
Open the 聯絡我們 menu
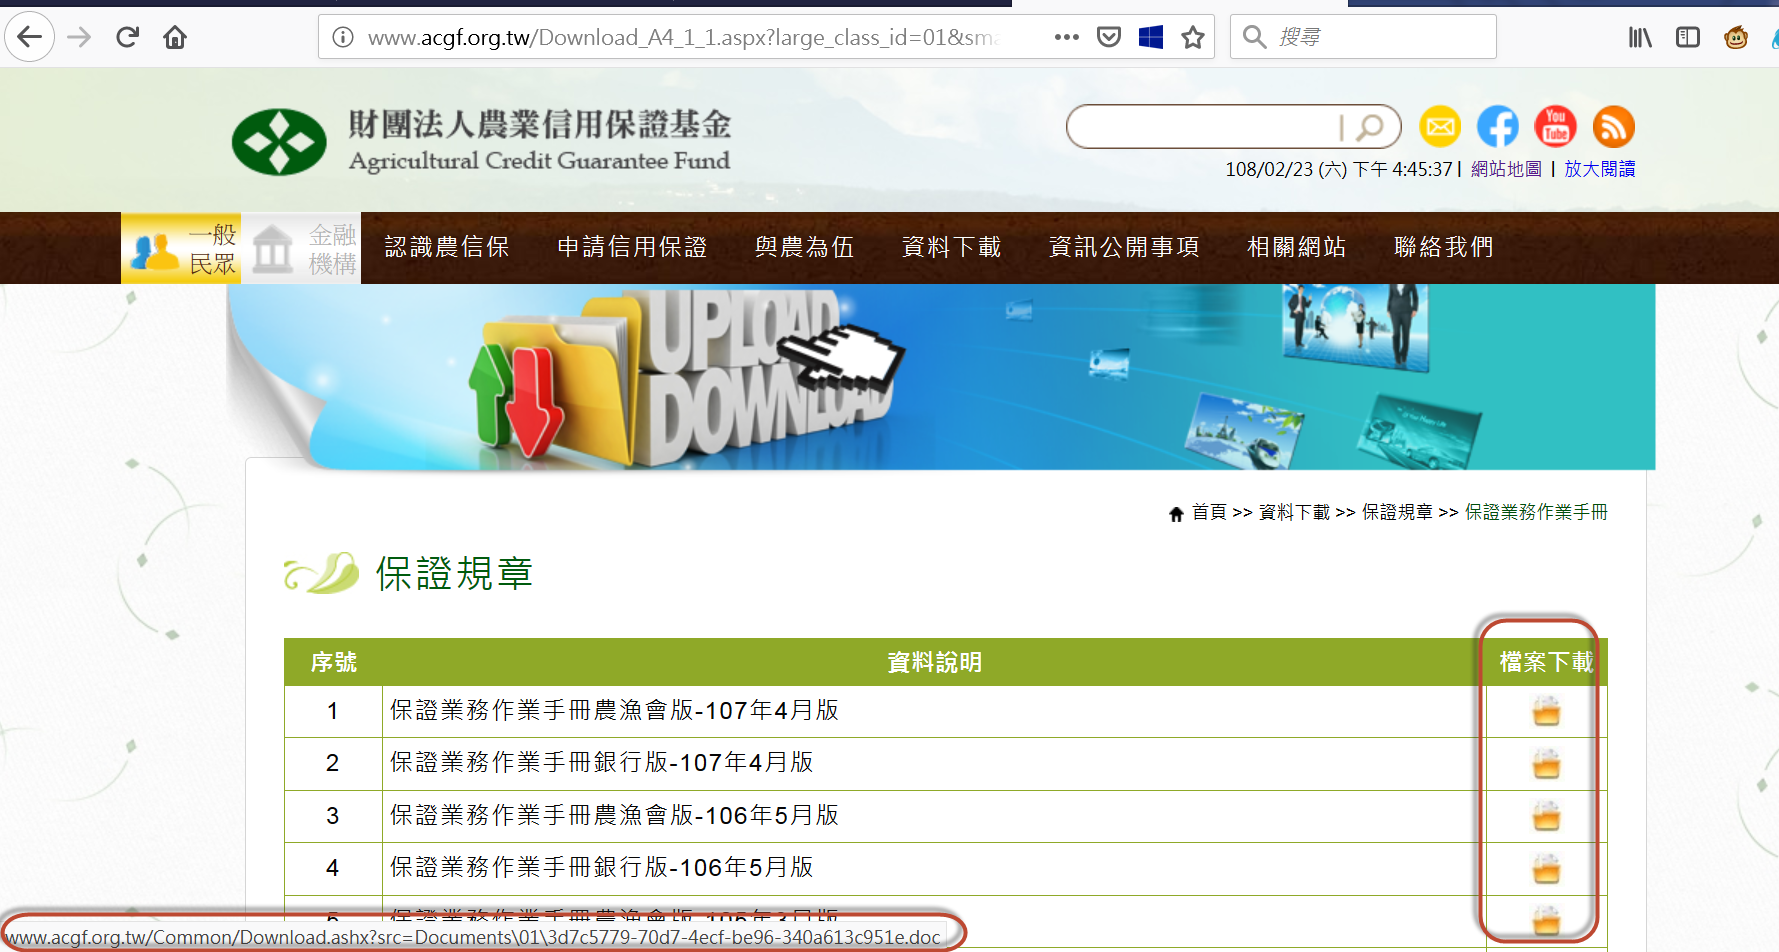pyautogui.click(x=1443, y=247)
